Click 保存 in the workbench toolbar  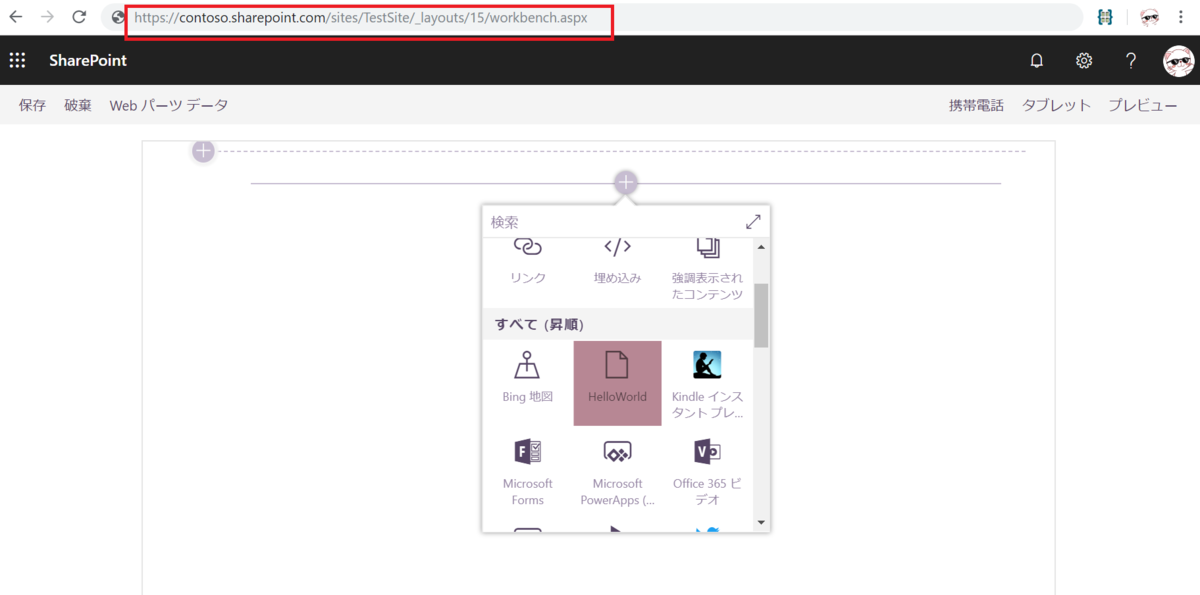33,105
